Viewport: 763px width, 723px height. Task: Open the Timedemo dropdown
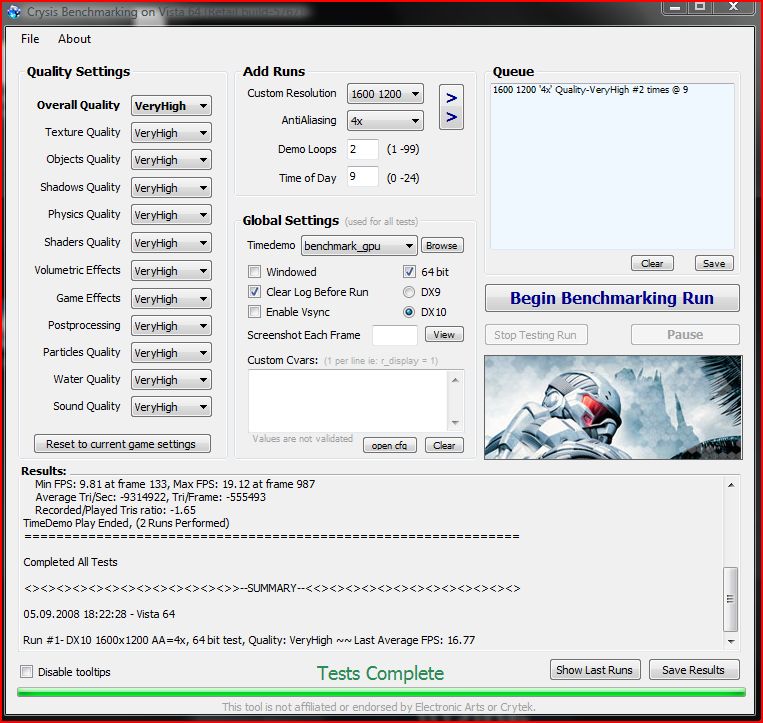359,246
